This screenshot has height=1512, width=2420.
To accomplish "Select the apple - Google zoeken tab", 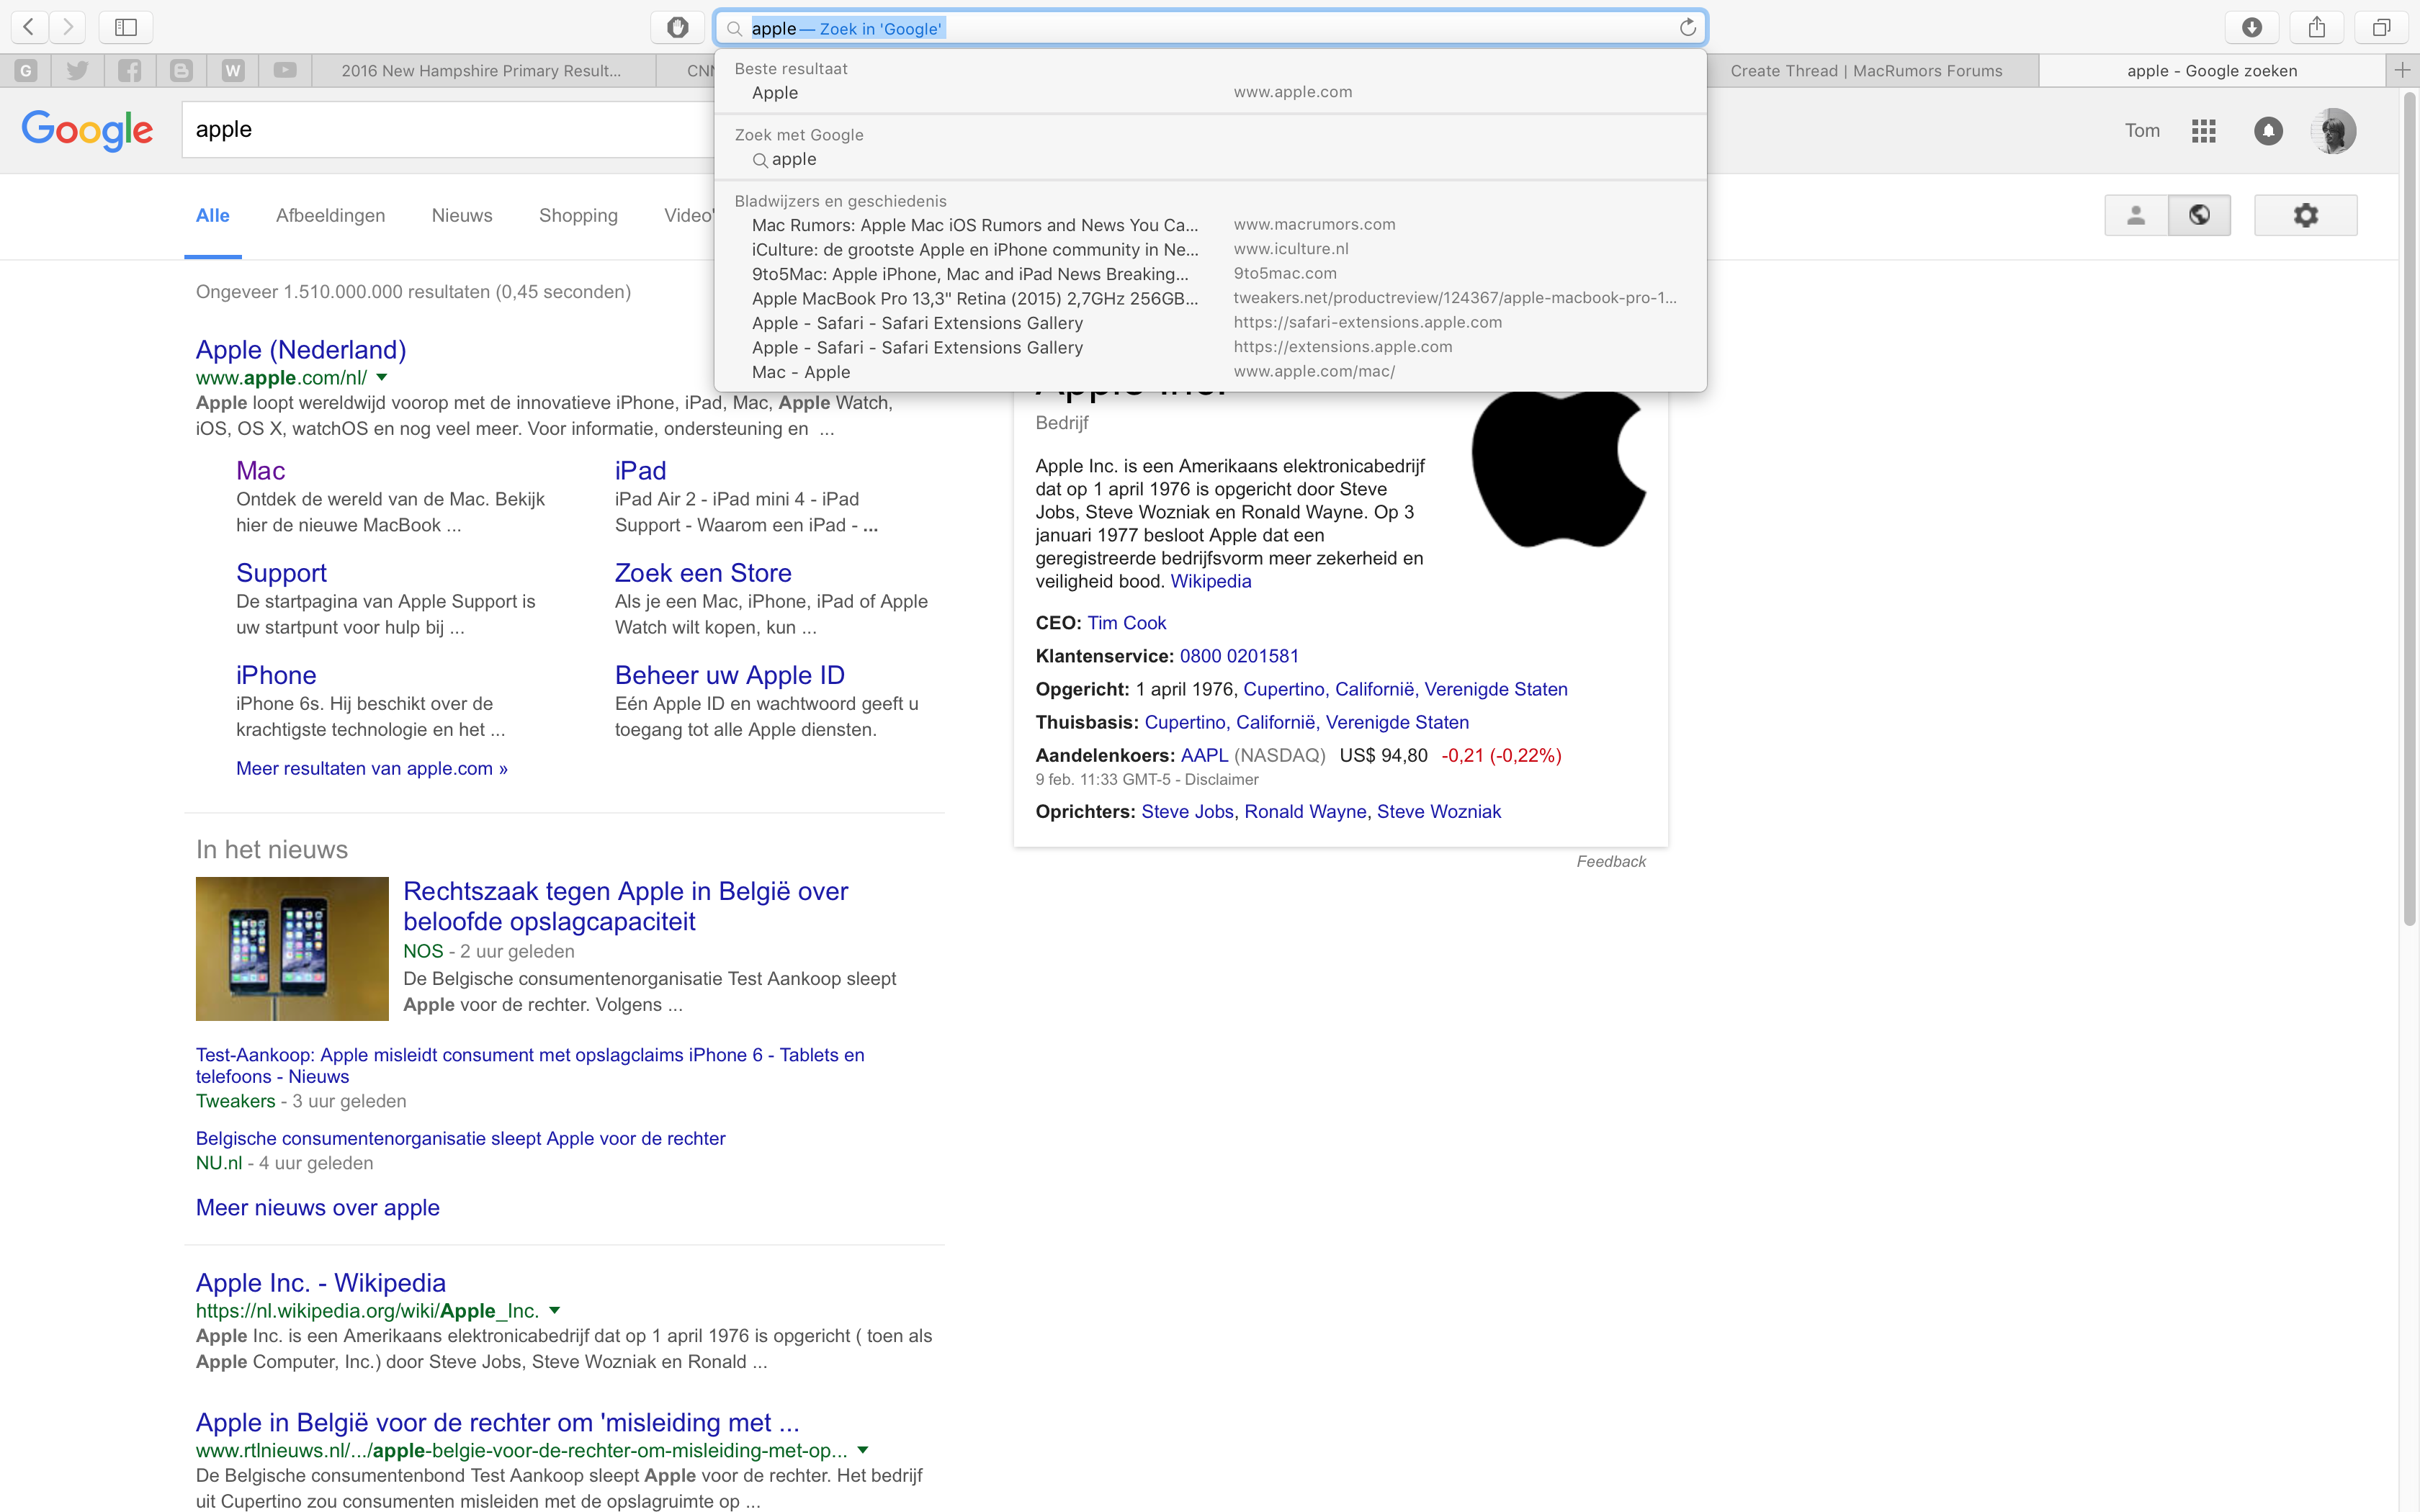I will (x=2212, y=70).
